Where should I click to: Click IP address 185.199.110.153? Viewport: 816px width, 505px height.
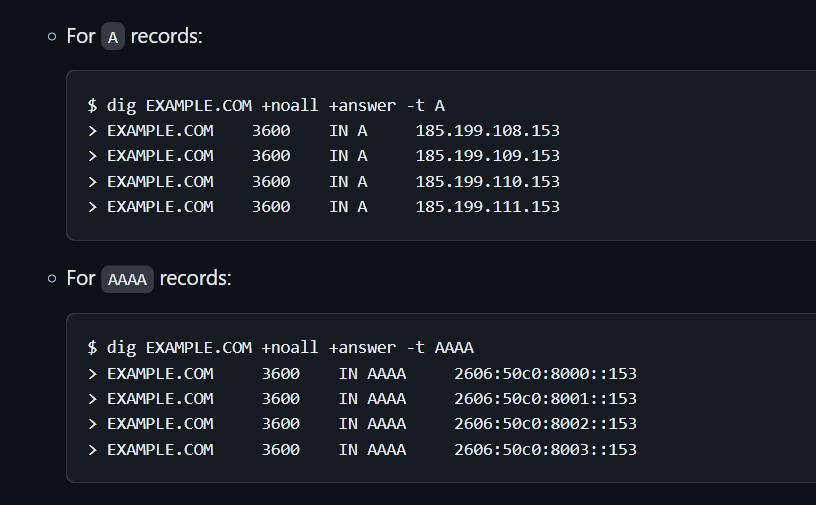tap(488, 182)
